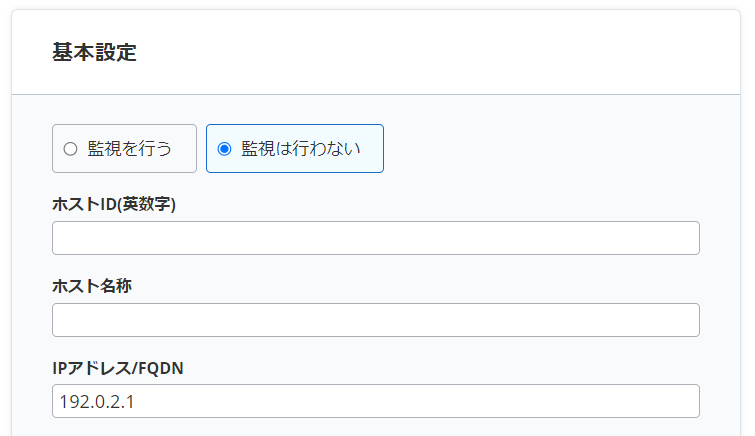
Task: Disable monitoring via the 監視は行わない box
Action: click(294, 149)
